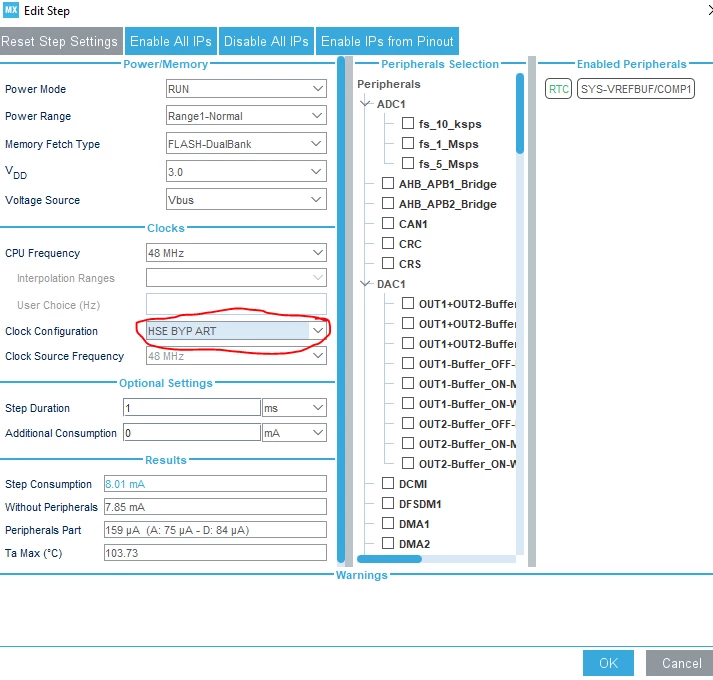Click the Step Duration value field
Viewport: 713px width, 680px height.
(191, 408)
